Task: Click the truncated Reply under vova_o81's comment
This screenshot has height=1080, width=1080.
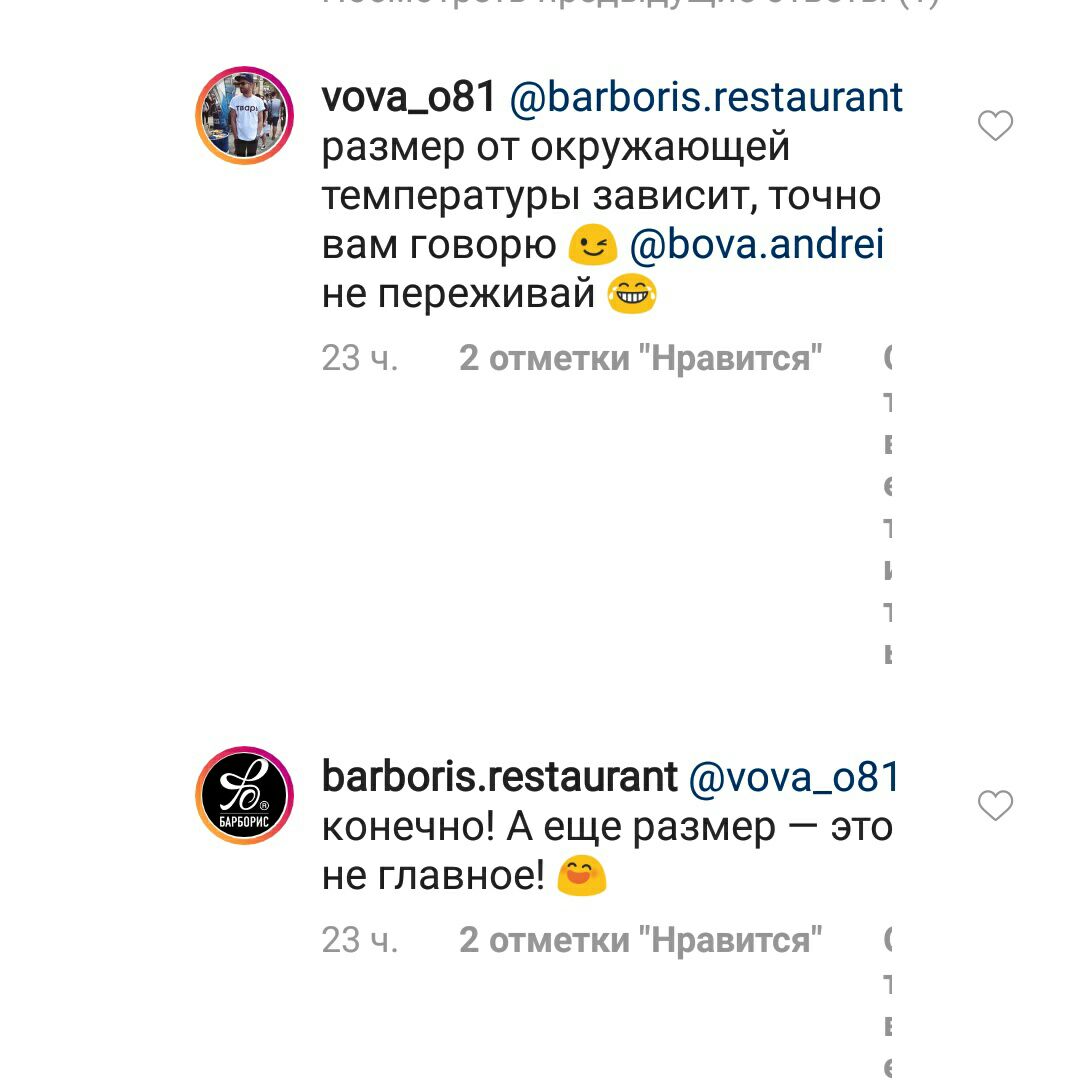Action: pos(889,505)
